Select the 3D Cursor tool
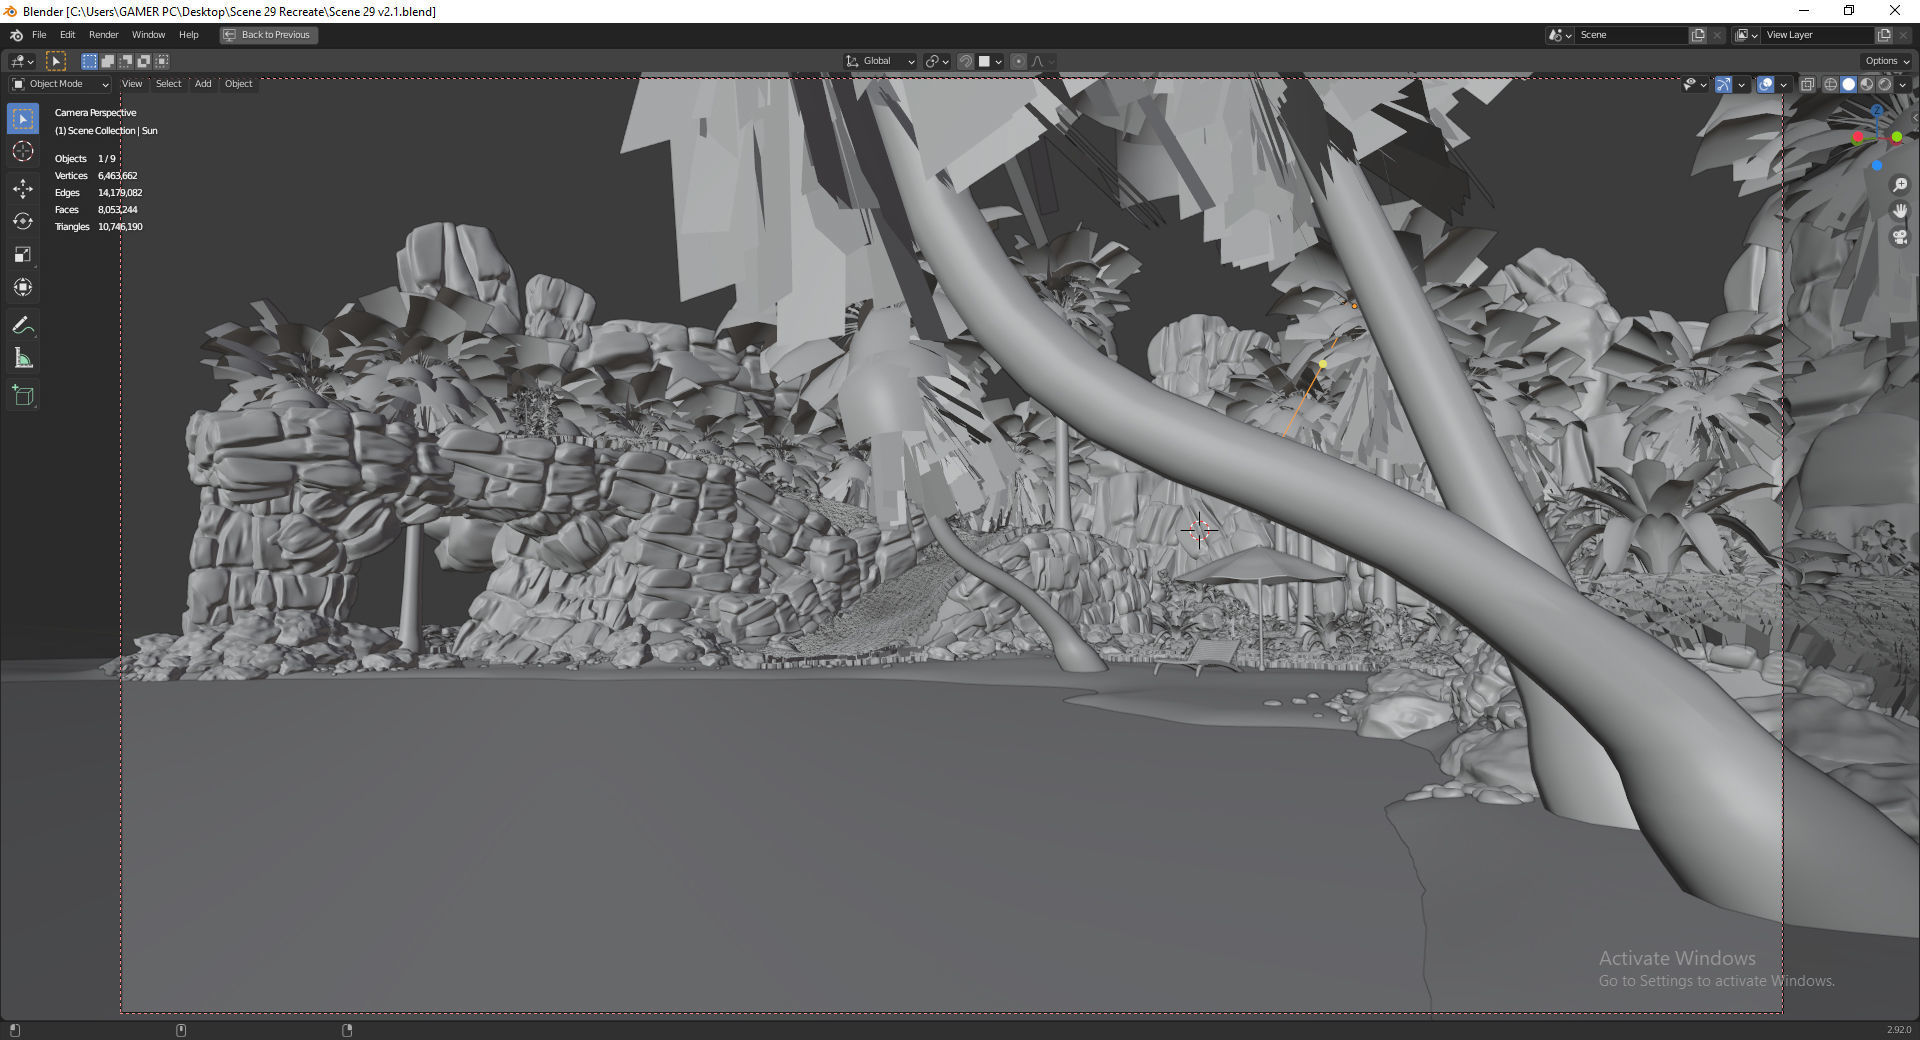The width and height of the screenshot is (1920, 1040). point(23,152)
